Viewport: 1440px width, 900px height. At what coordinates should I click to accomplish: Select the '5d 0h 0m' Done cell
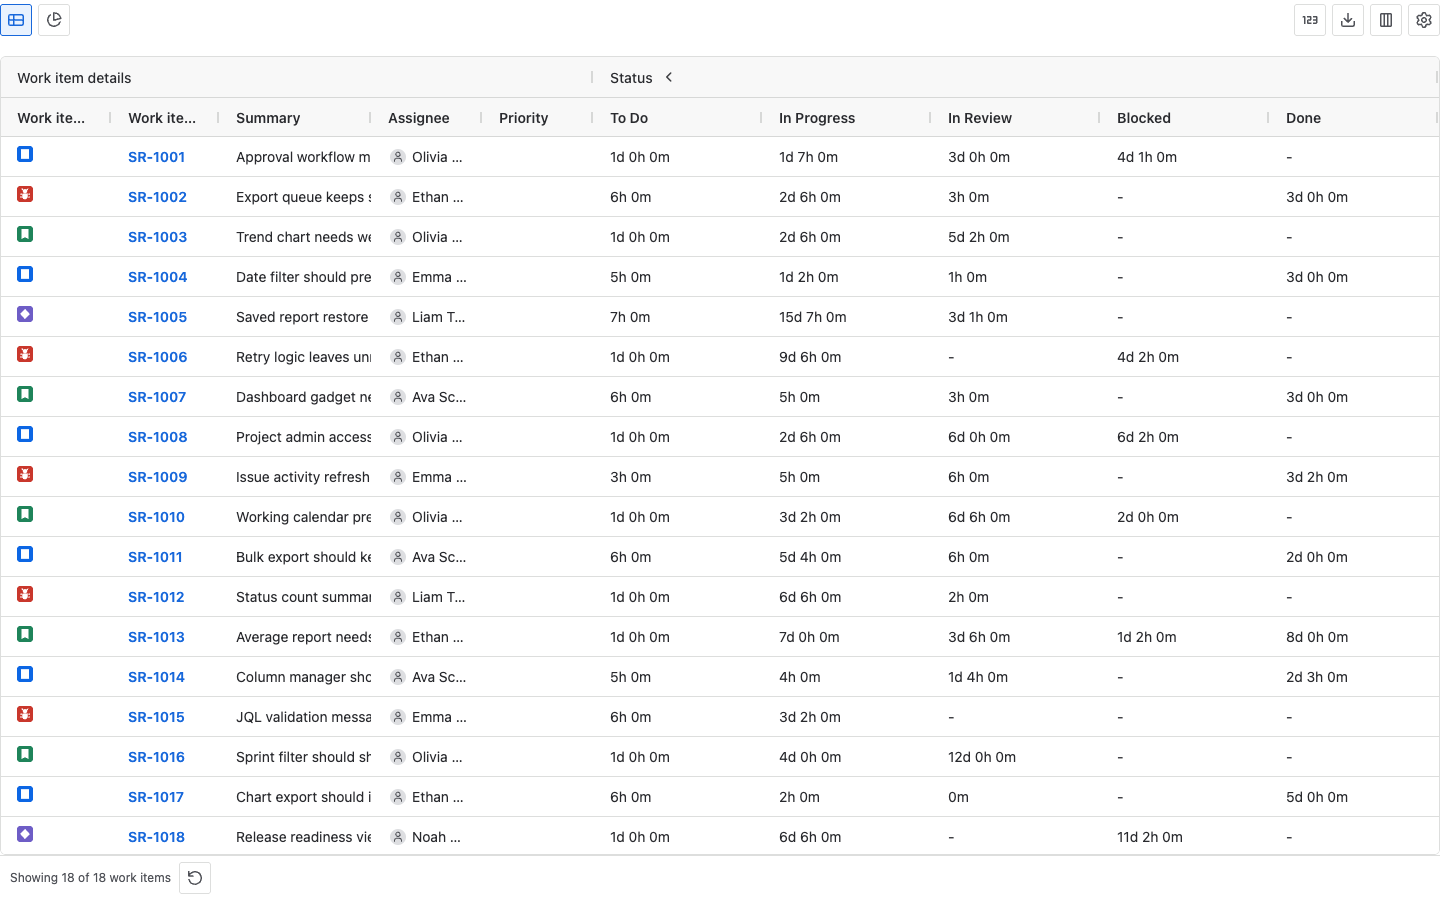click(1317, 797)
